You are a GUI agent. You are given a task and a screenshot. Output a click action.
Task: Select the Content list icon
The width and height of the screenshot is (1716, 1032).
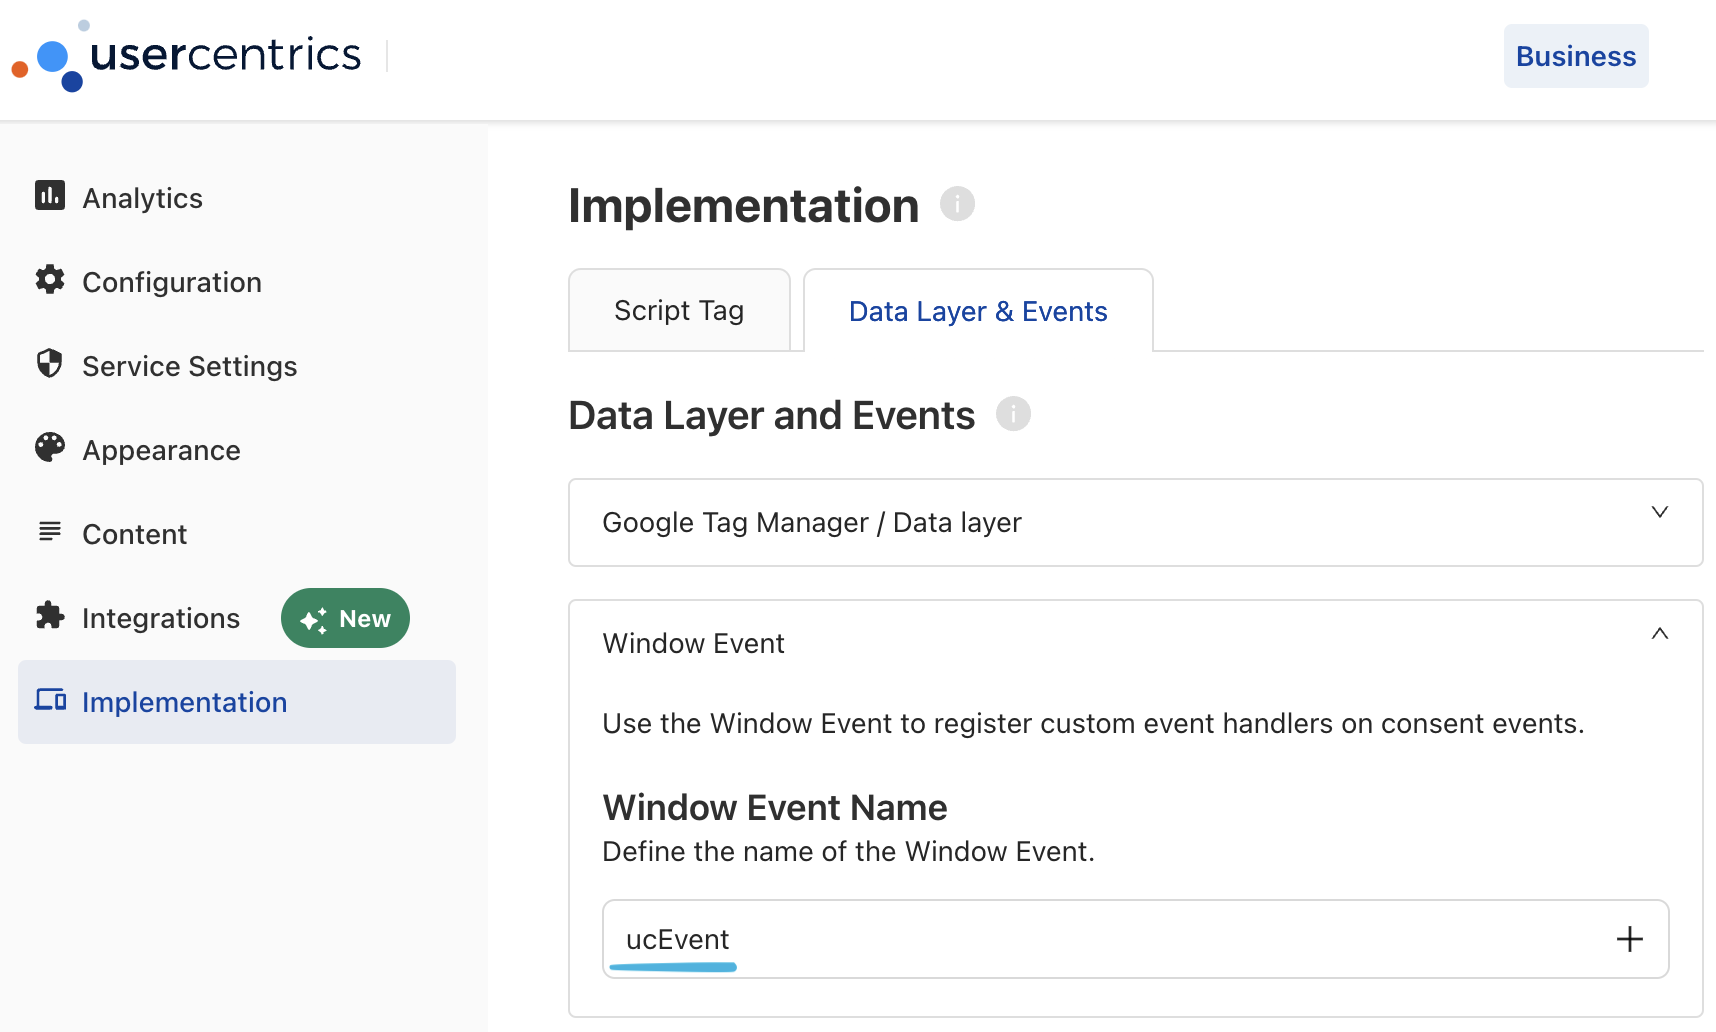(49, 532)
